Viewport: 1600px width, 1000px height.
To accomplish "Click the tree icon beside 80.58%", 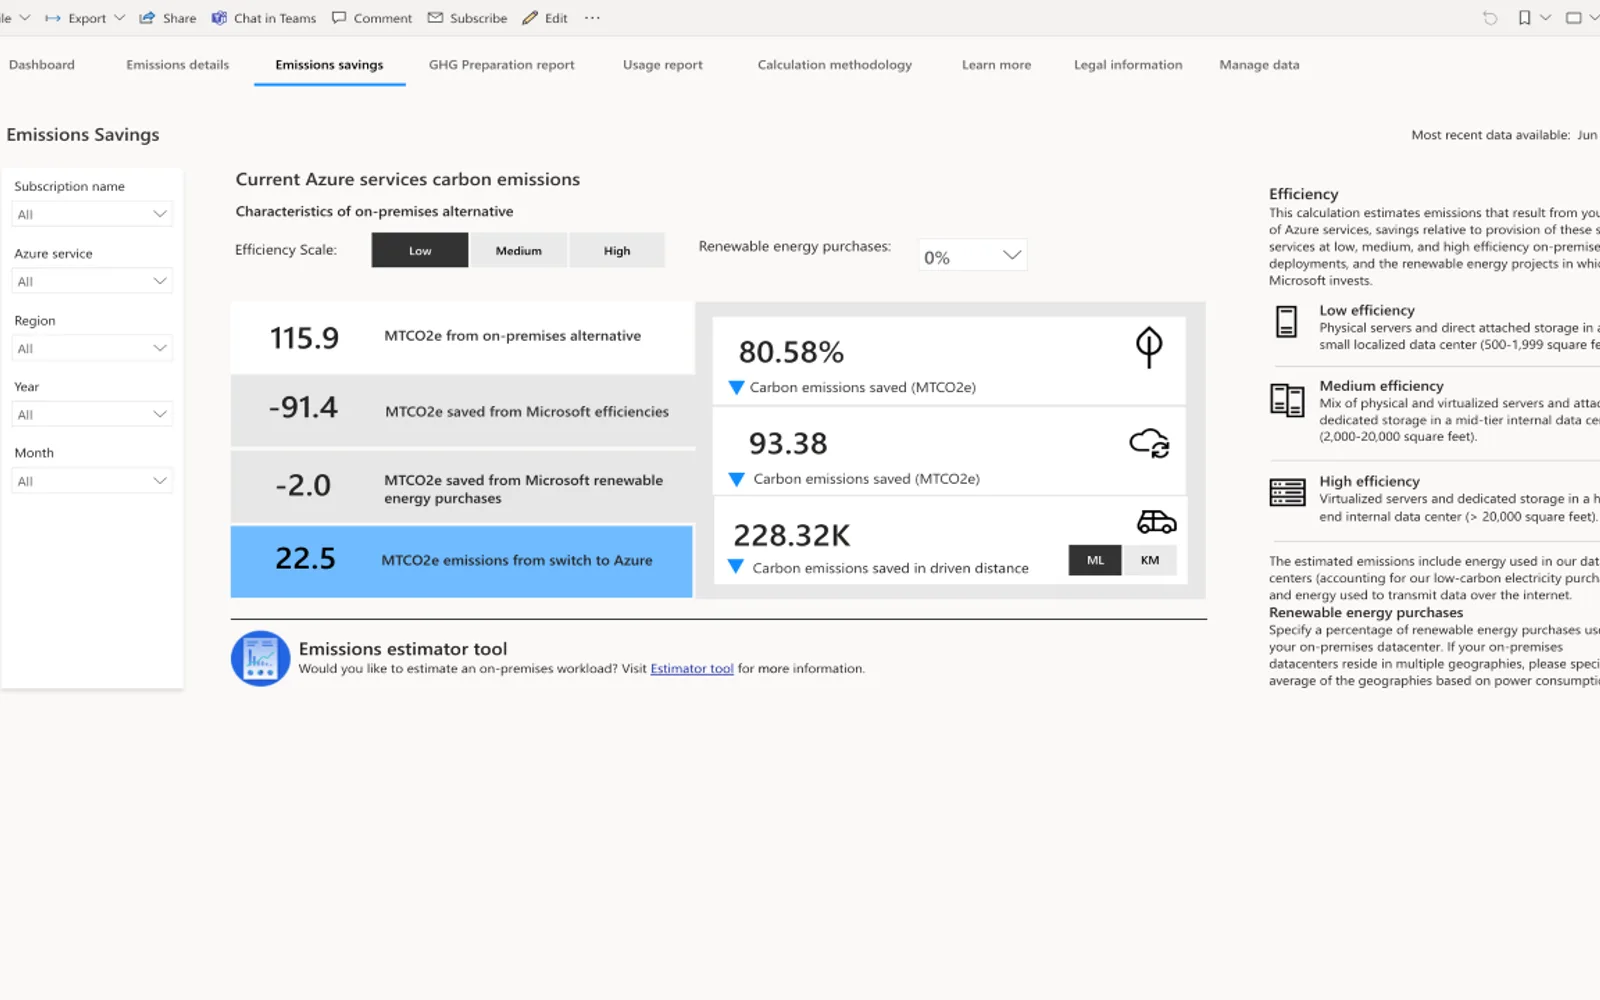I will (1149, 347).
